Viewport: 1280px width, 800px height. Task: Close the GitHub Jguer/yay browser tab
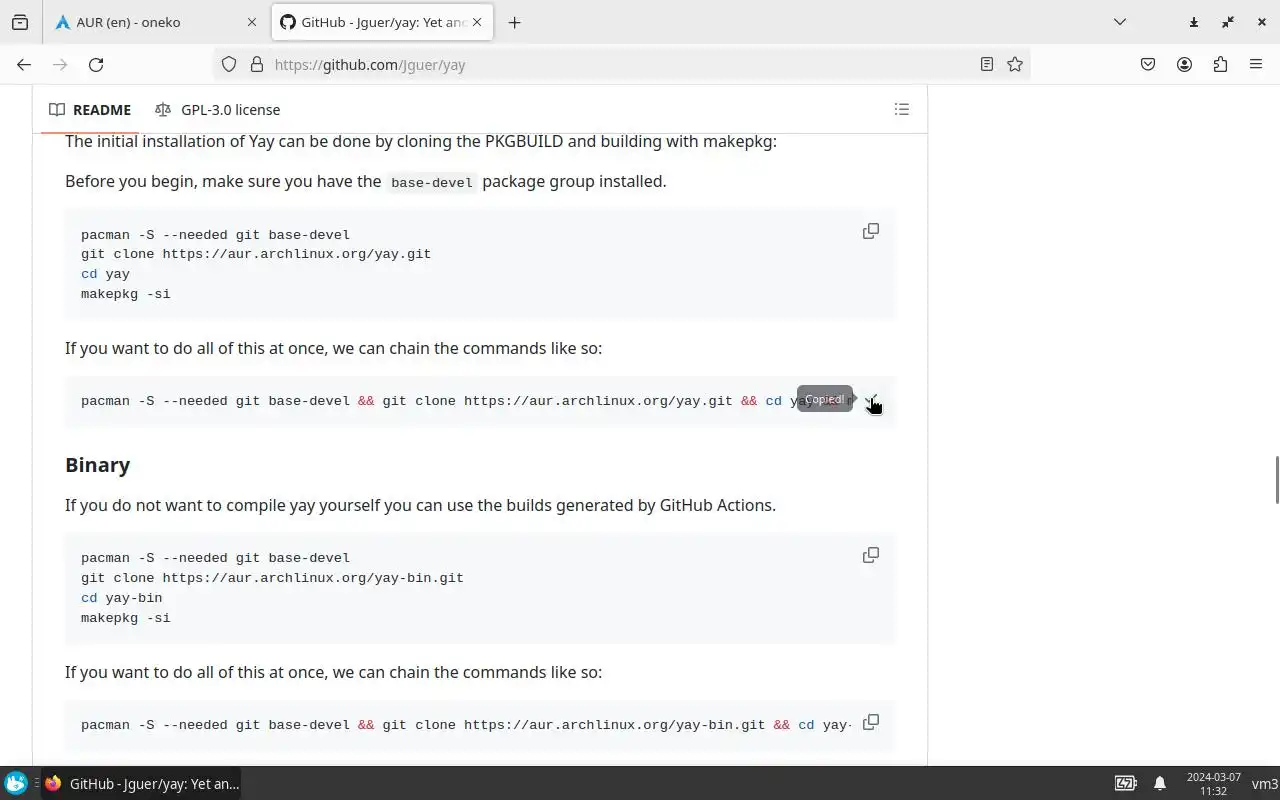pyautogui.click(x=477, y=22)
